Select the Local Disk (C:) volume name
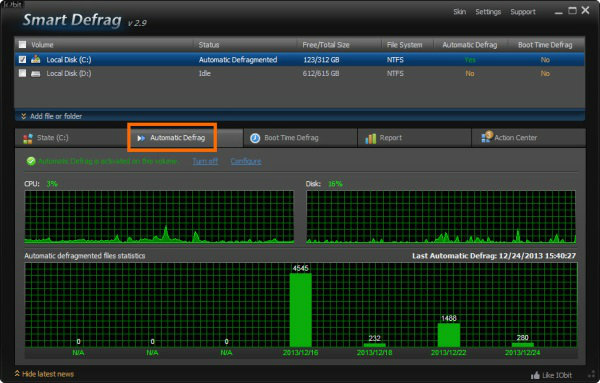The width and height of the screenshot is (600, 383). point(69,60)
